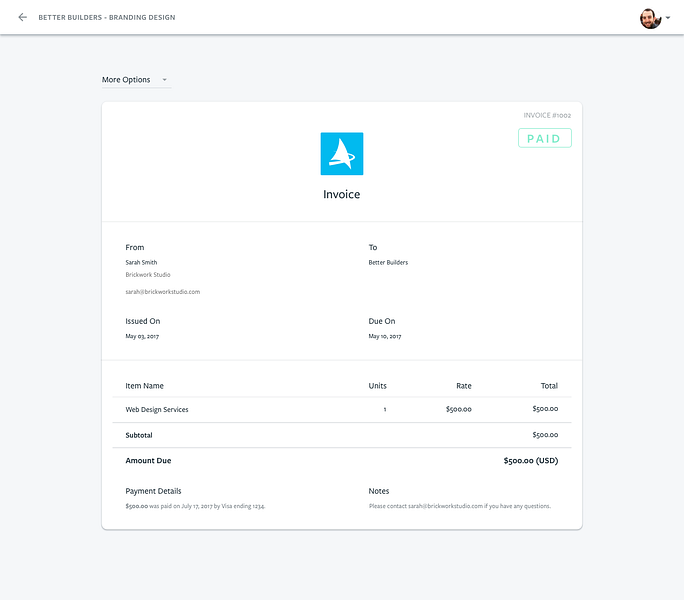
Task: Click the contact note under Notes
Action: (x=460, y=506)
